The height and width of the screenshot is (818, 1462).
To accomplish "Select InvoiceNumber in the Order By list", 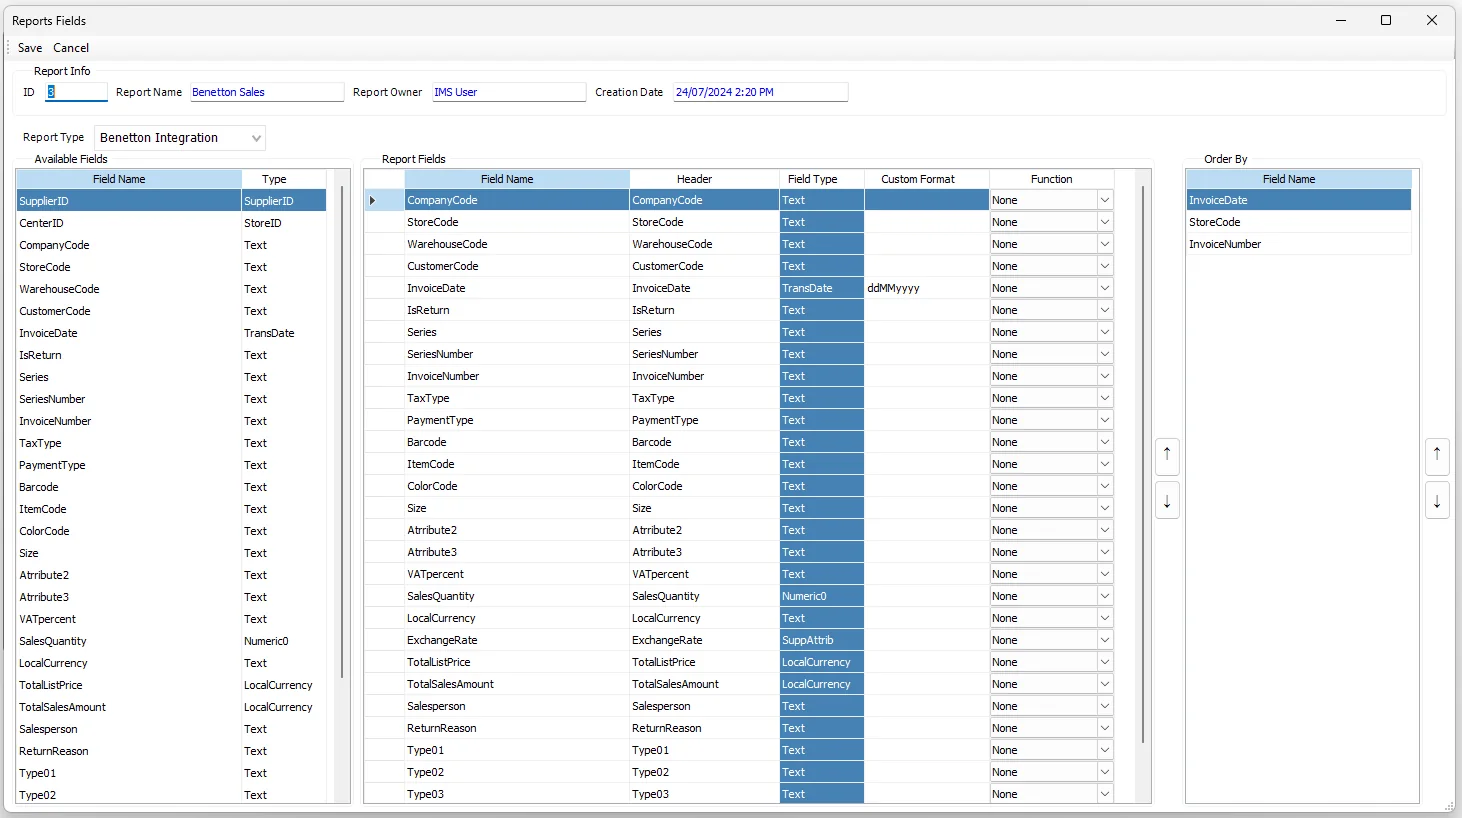I will tap(1299, 244).
